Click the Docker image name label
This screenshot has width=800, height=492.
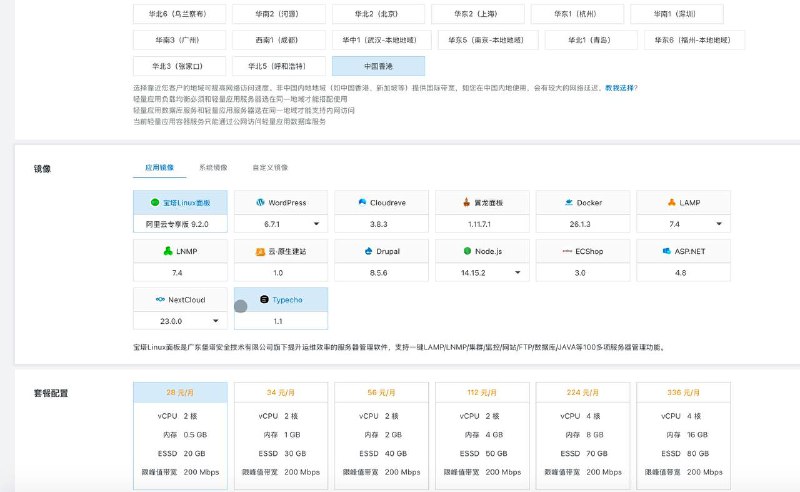(589, 203)
